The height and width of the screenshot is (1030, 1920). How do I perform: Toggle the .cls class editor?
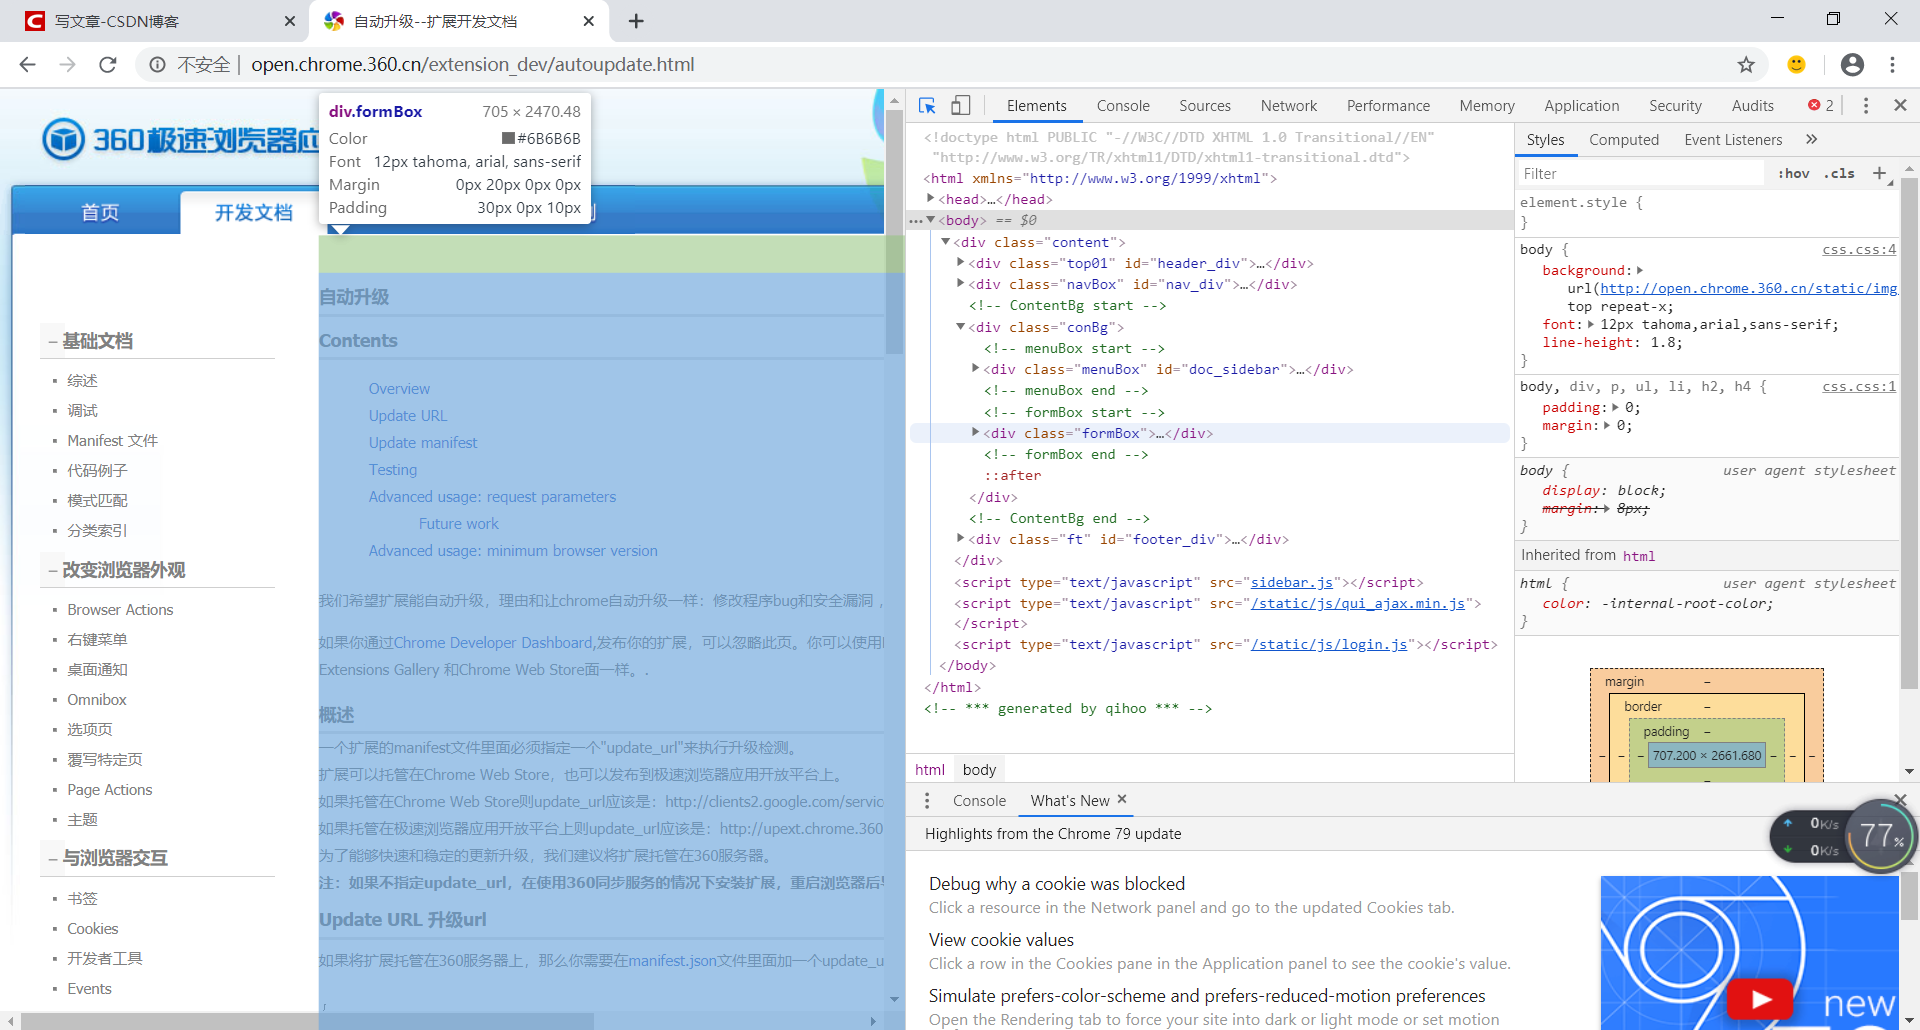[1839, 173]
